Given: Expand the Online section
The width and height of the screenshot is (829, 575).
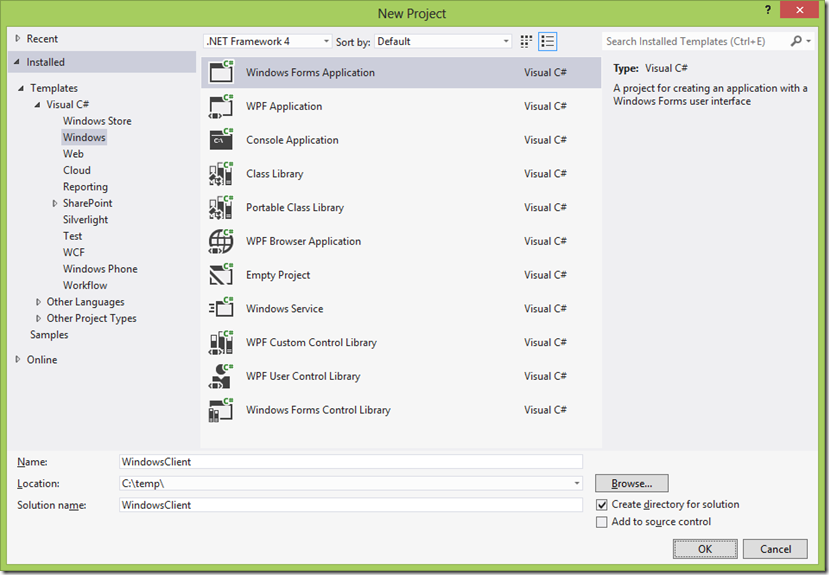Looking at the screenshot, I should tap(18, 359).
